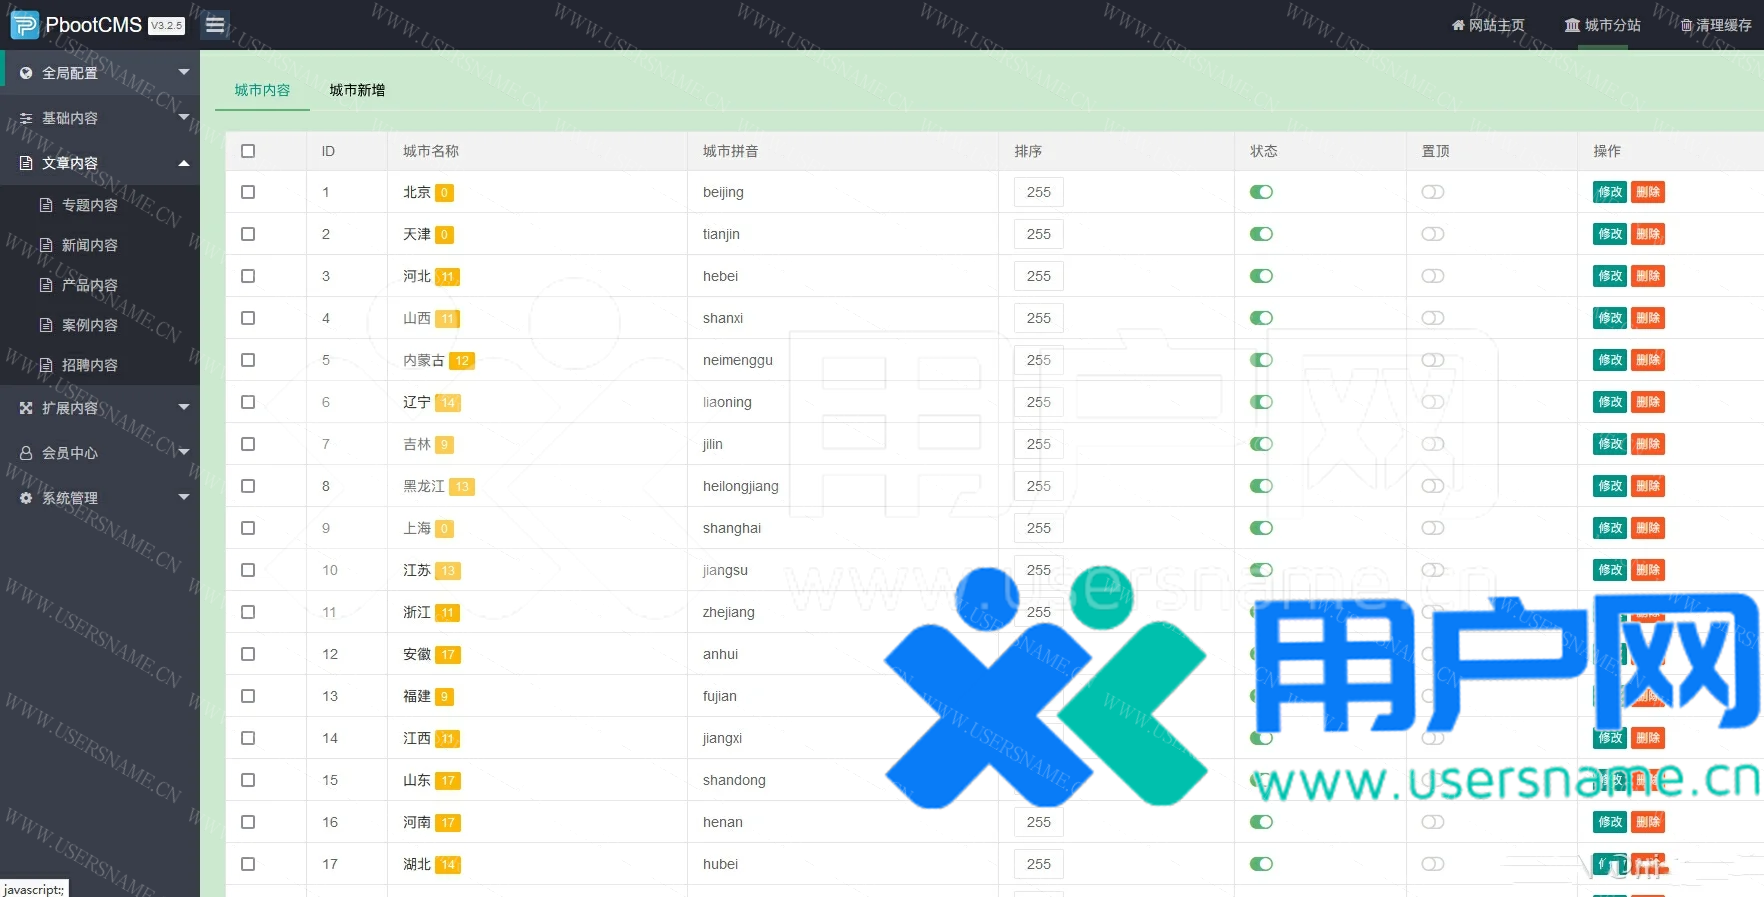Expand the 全局配置 sidebar menu
Screen dimensions: 1764x897
point(100,73)
